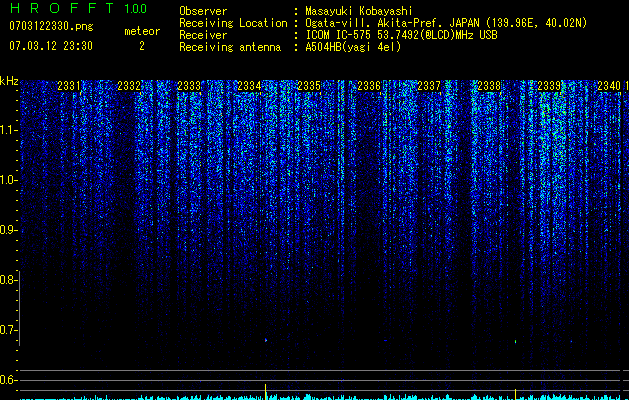Click the kHz axis unit label
629x400 pixels.
point(9,81)
